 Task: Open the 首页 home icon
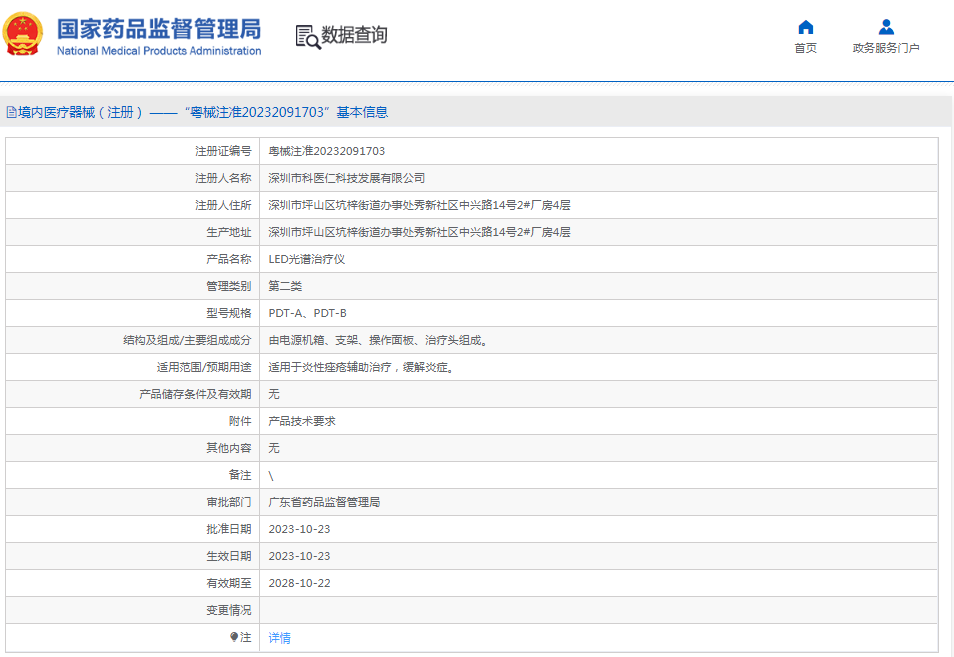pos(806,27)
